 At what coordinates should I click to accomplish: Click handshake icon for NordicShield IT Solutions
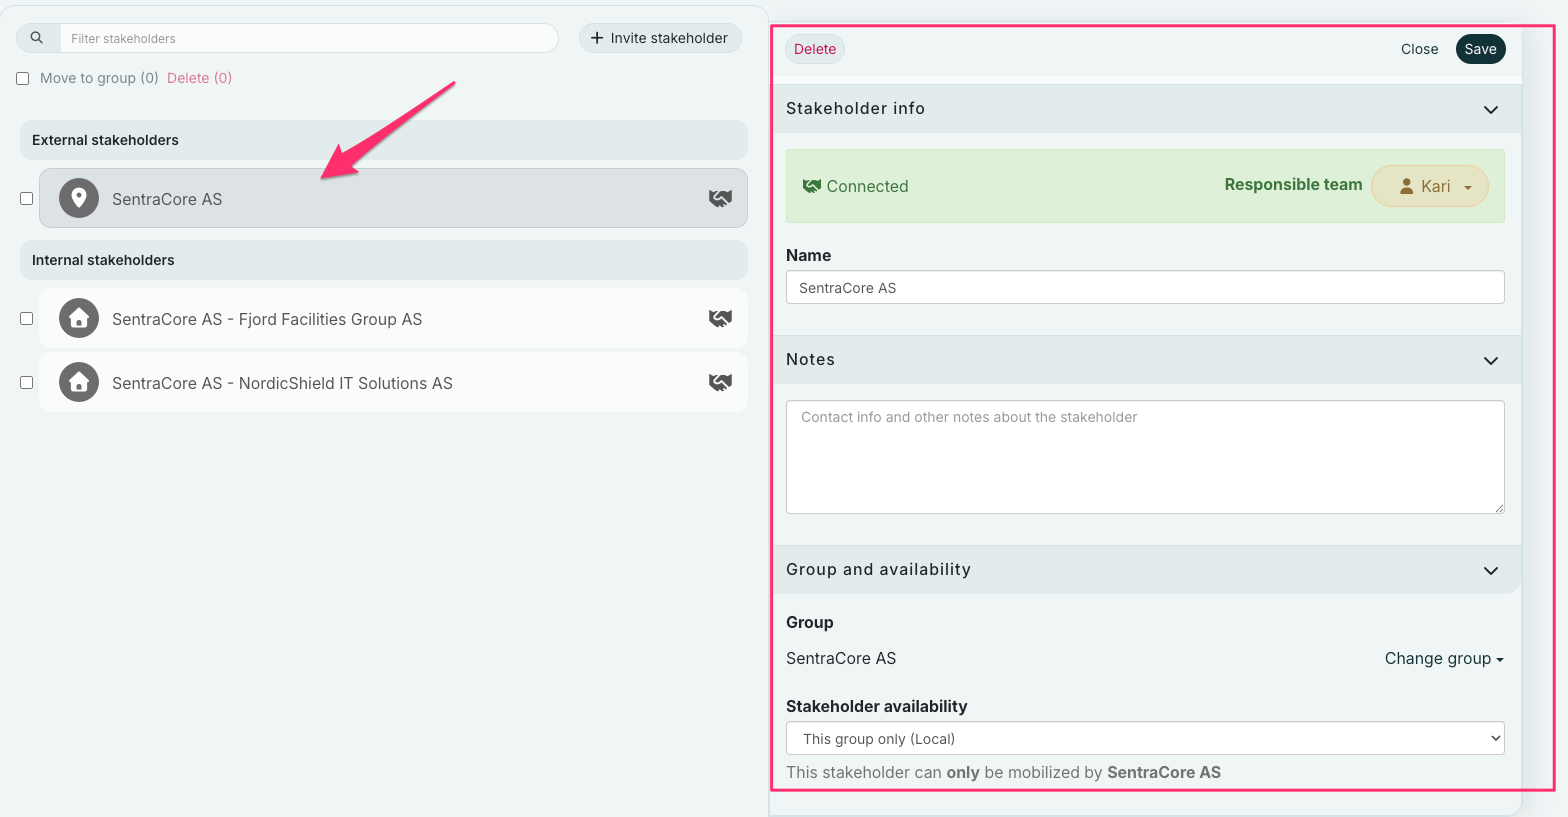click(720, 382)
